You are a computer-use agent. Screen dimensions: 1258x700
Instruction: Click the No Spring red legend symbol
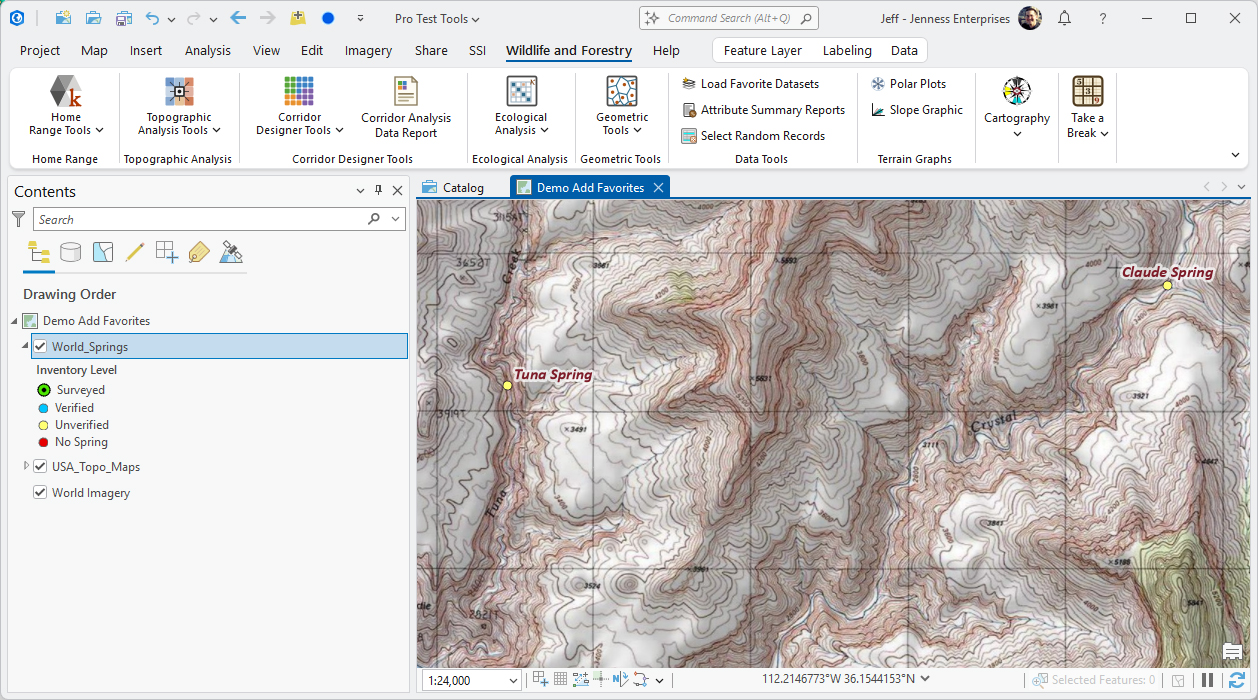point(43,442)
